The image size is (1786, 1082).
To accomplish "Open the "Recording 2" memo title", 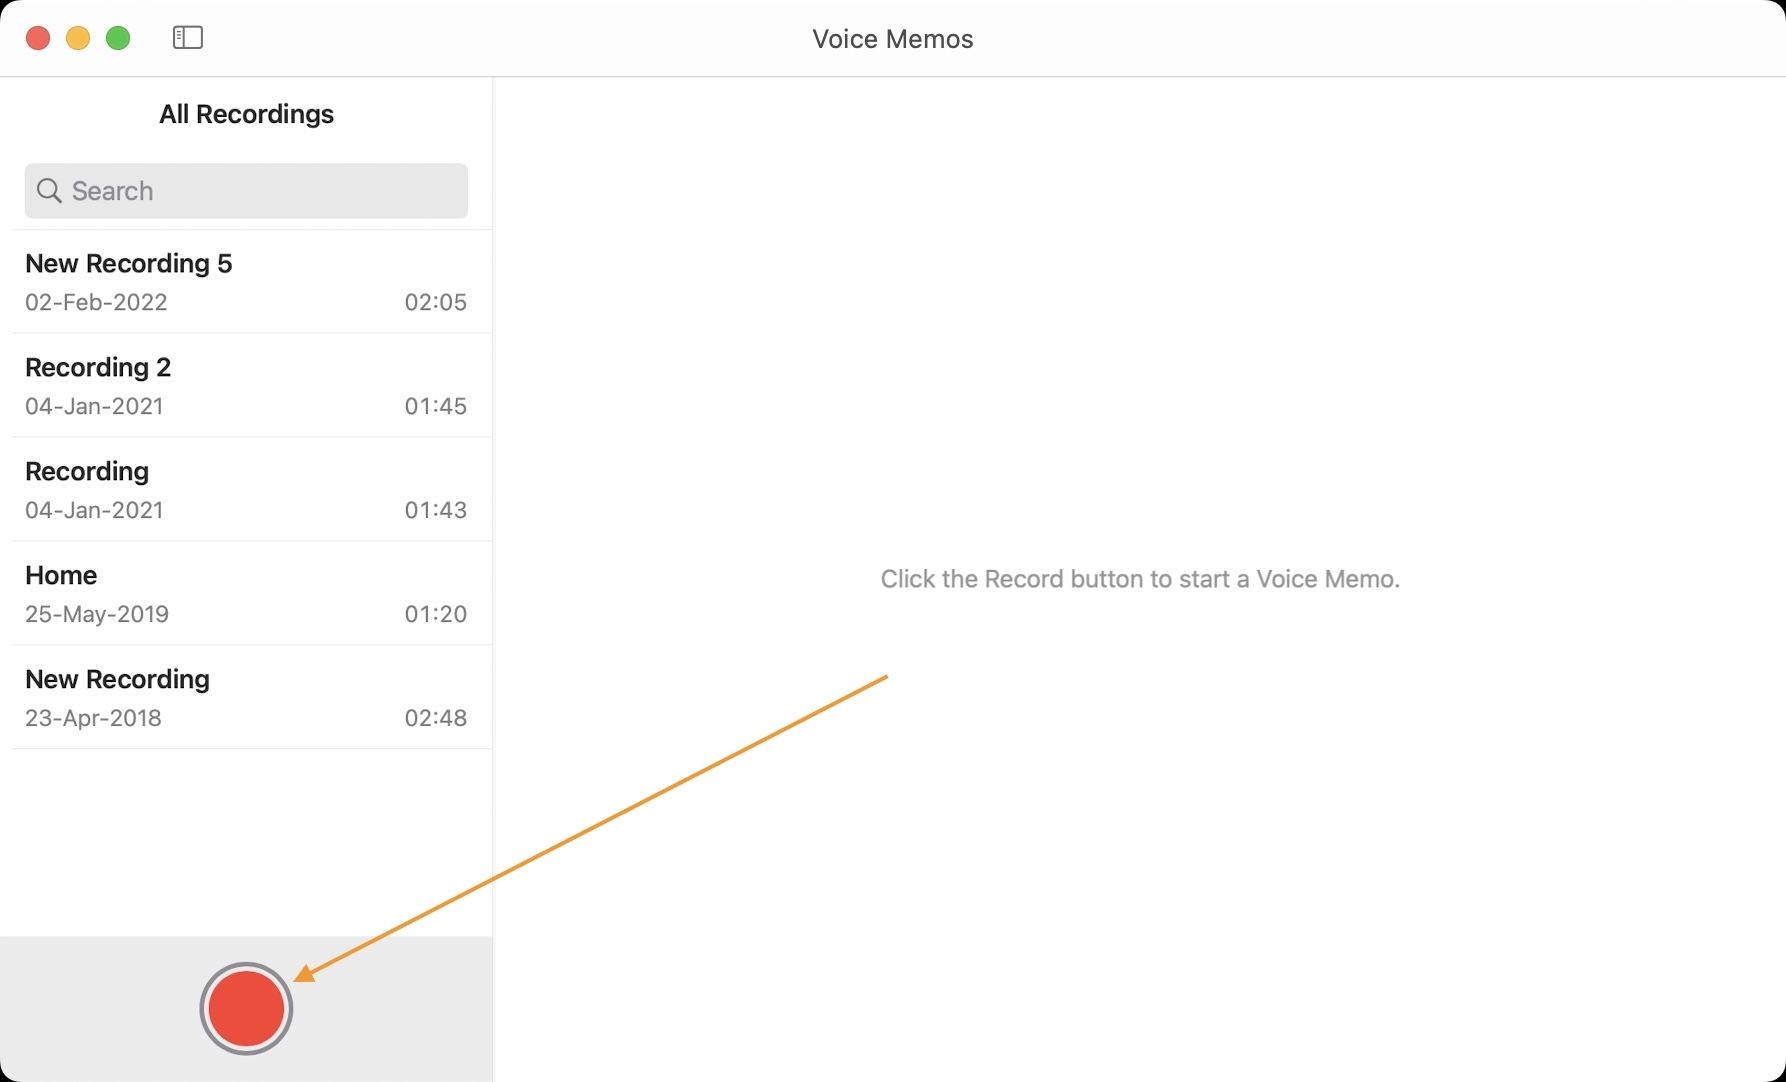I will pos(98,367).
